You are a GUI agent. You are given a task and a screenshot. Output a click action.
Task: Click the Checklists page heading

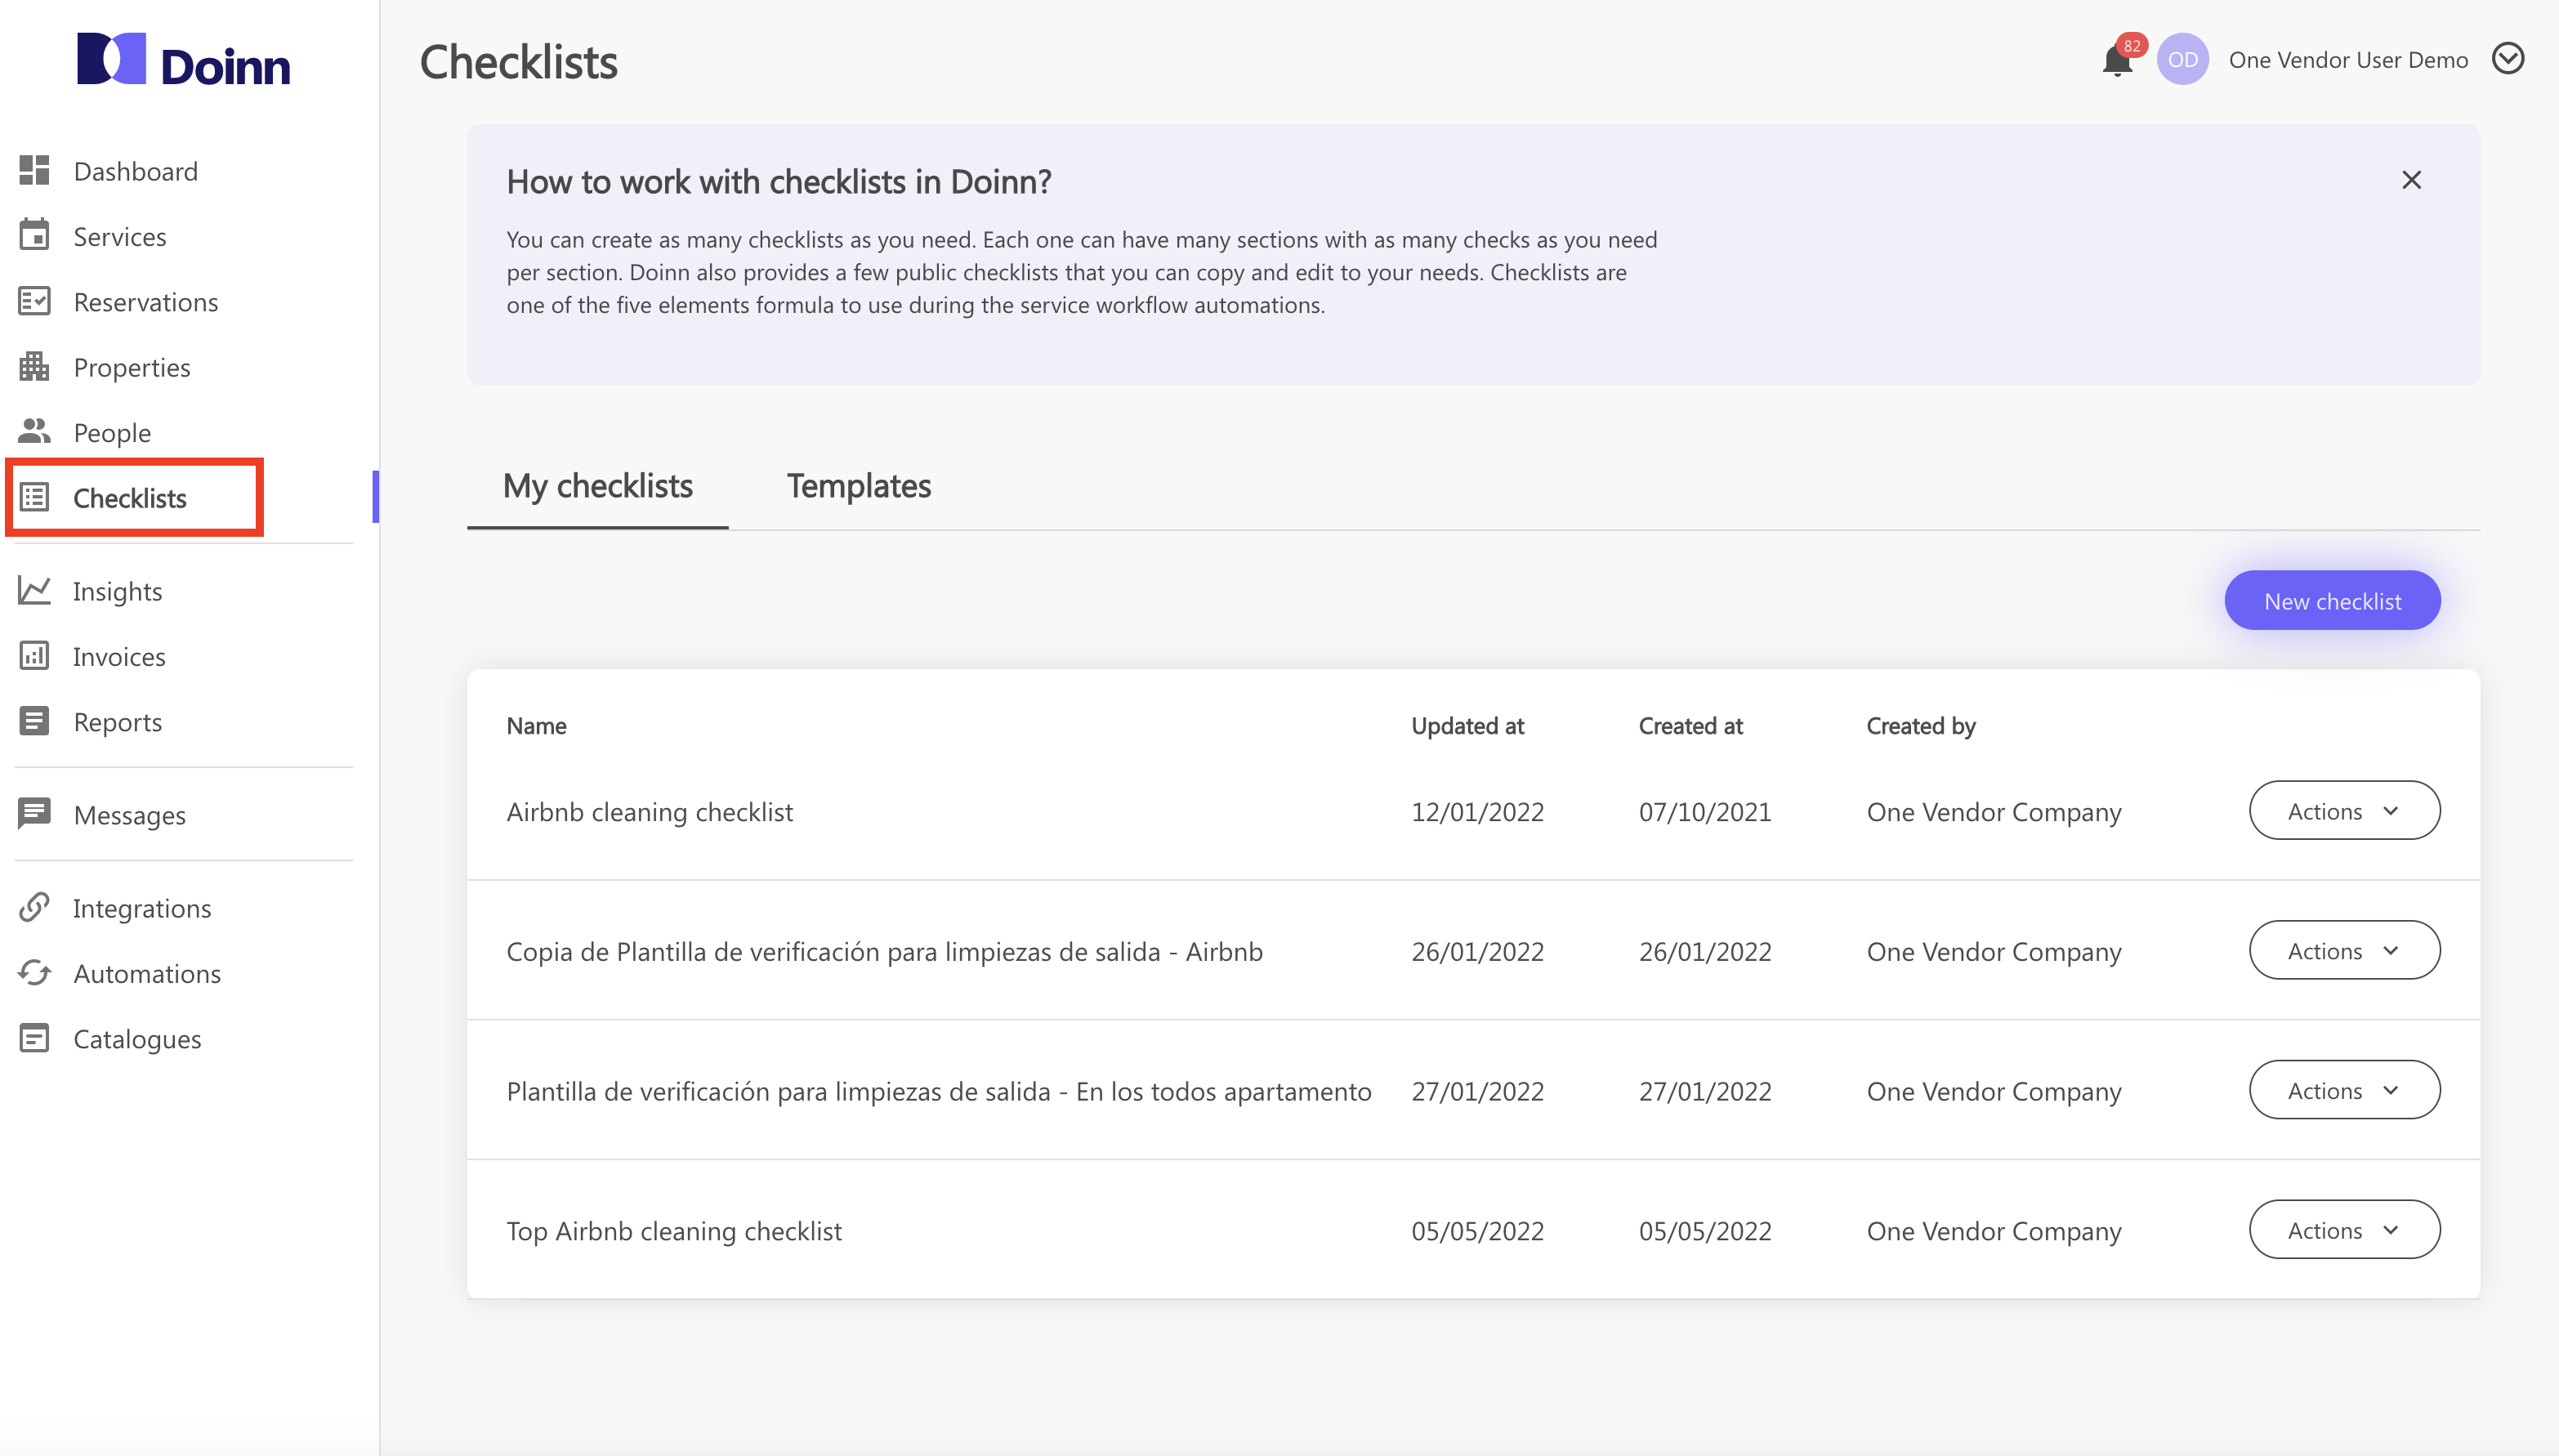(x=518, y=61)
